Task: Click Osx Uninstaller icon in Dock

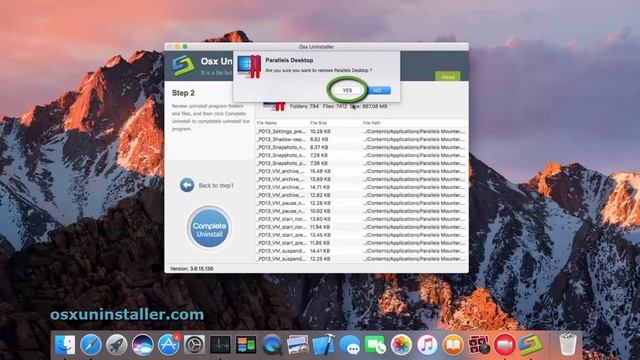Action: [x=531, y=345]
